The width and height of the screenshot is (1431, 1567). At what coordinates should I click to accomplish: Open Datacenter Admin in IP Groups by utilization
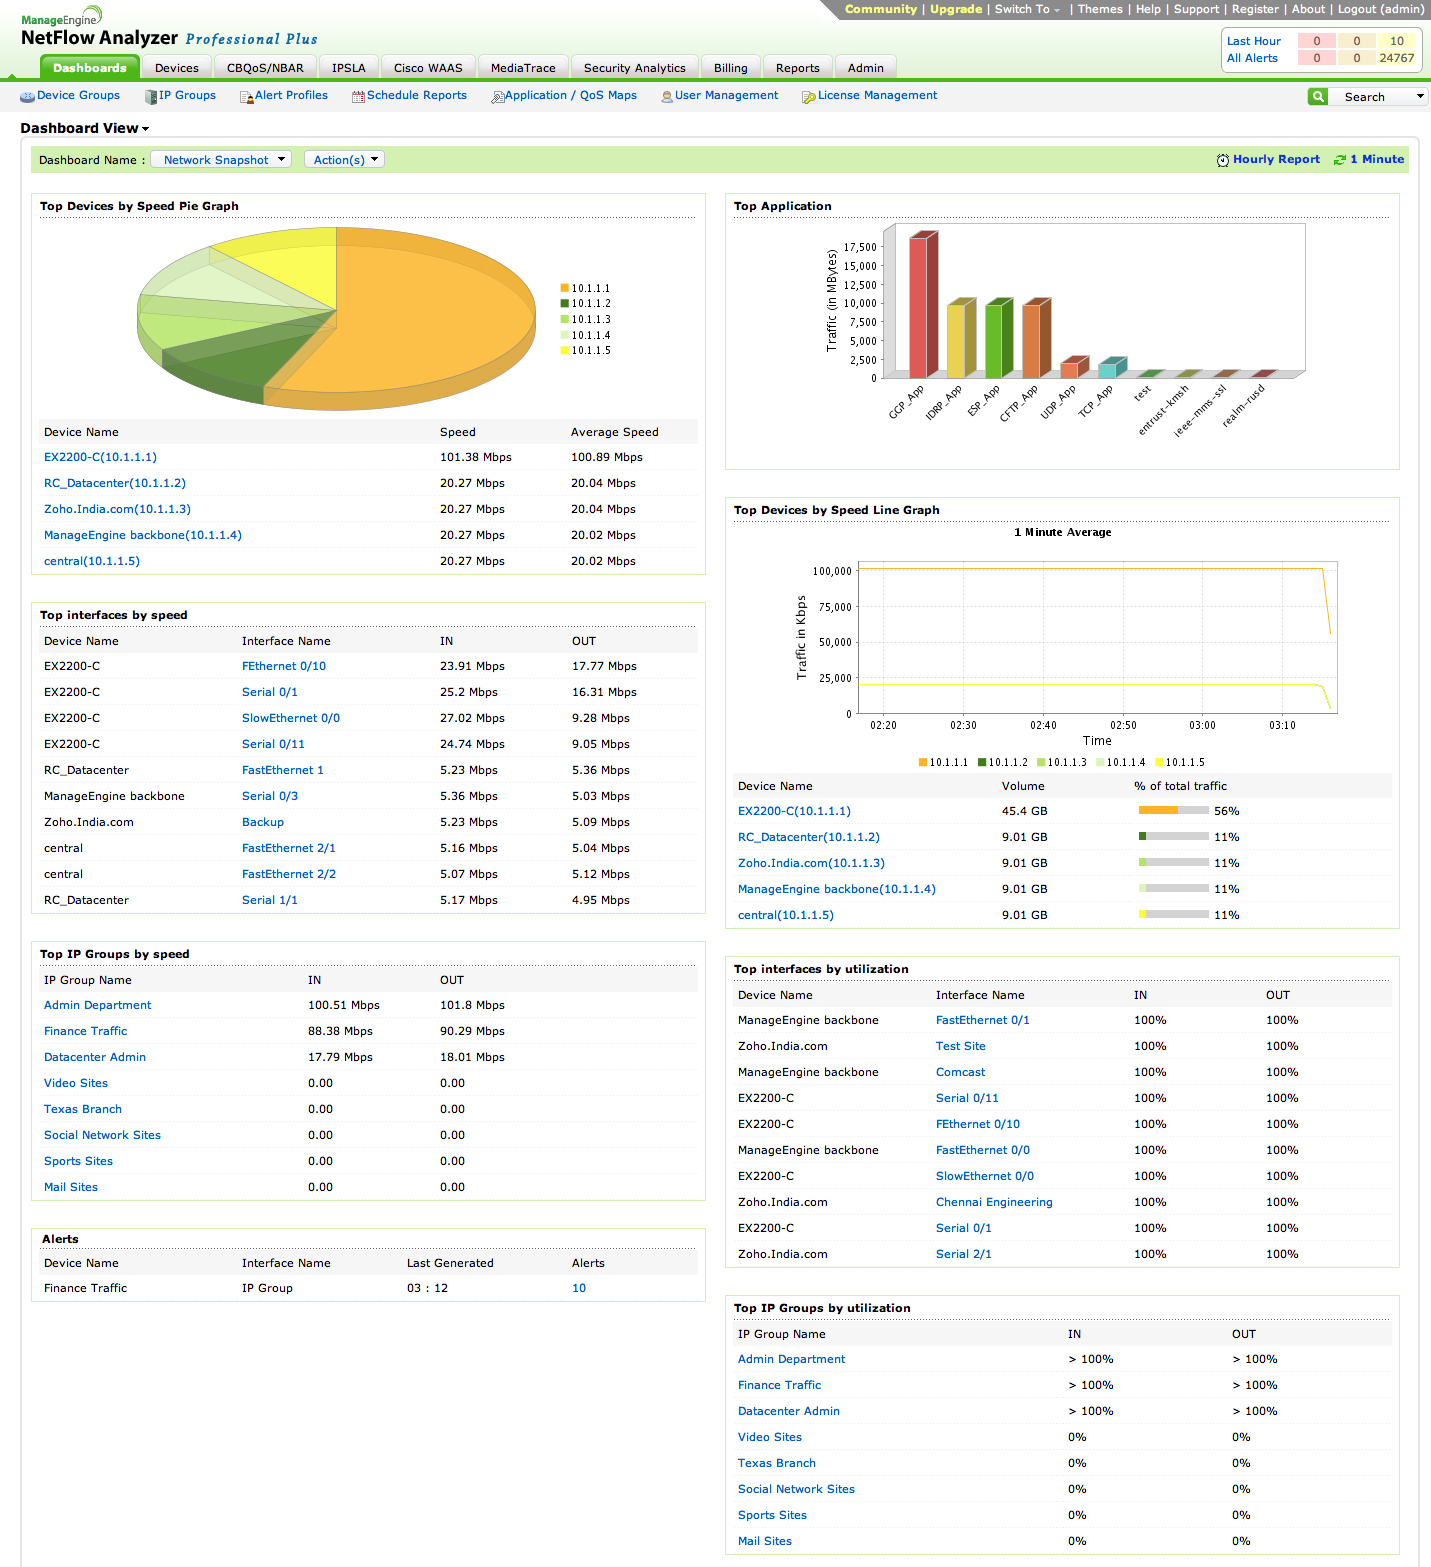point(789,1411)
